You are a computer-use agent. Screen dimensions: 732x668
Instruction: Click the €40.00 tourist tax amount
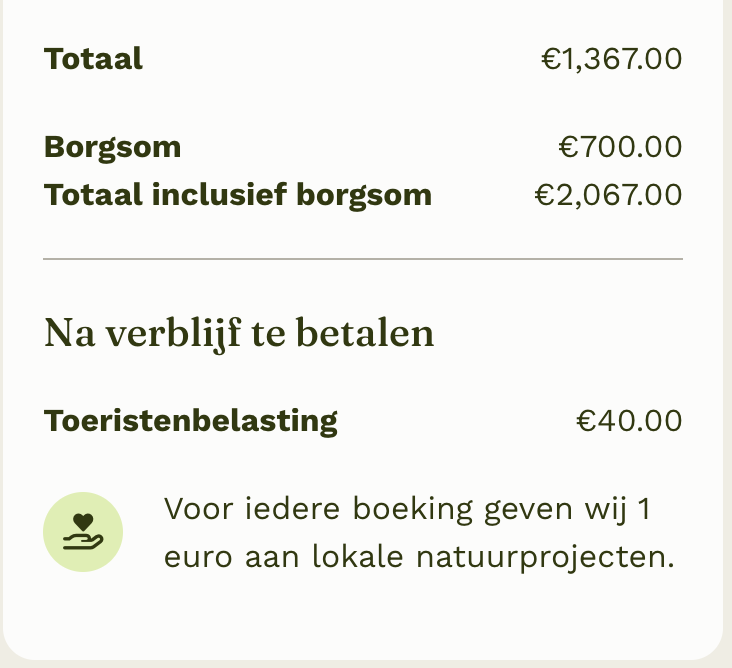tap(629, 421)
